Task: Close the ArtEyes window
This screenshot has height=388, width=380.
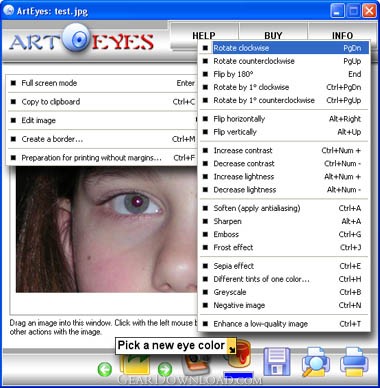Action: click(x=369, y=11)
